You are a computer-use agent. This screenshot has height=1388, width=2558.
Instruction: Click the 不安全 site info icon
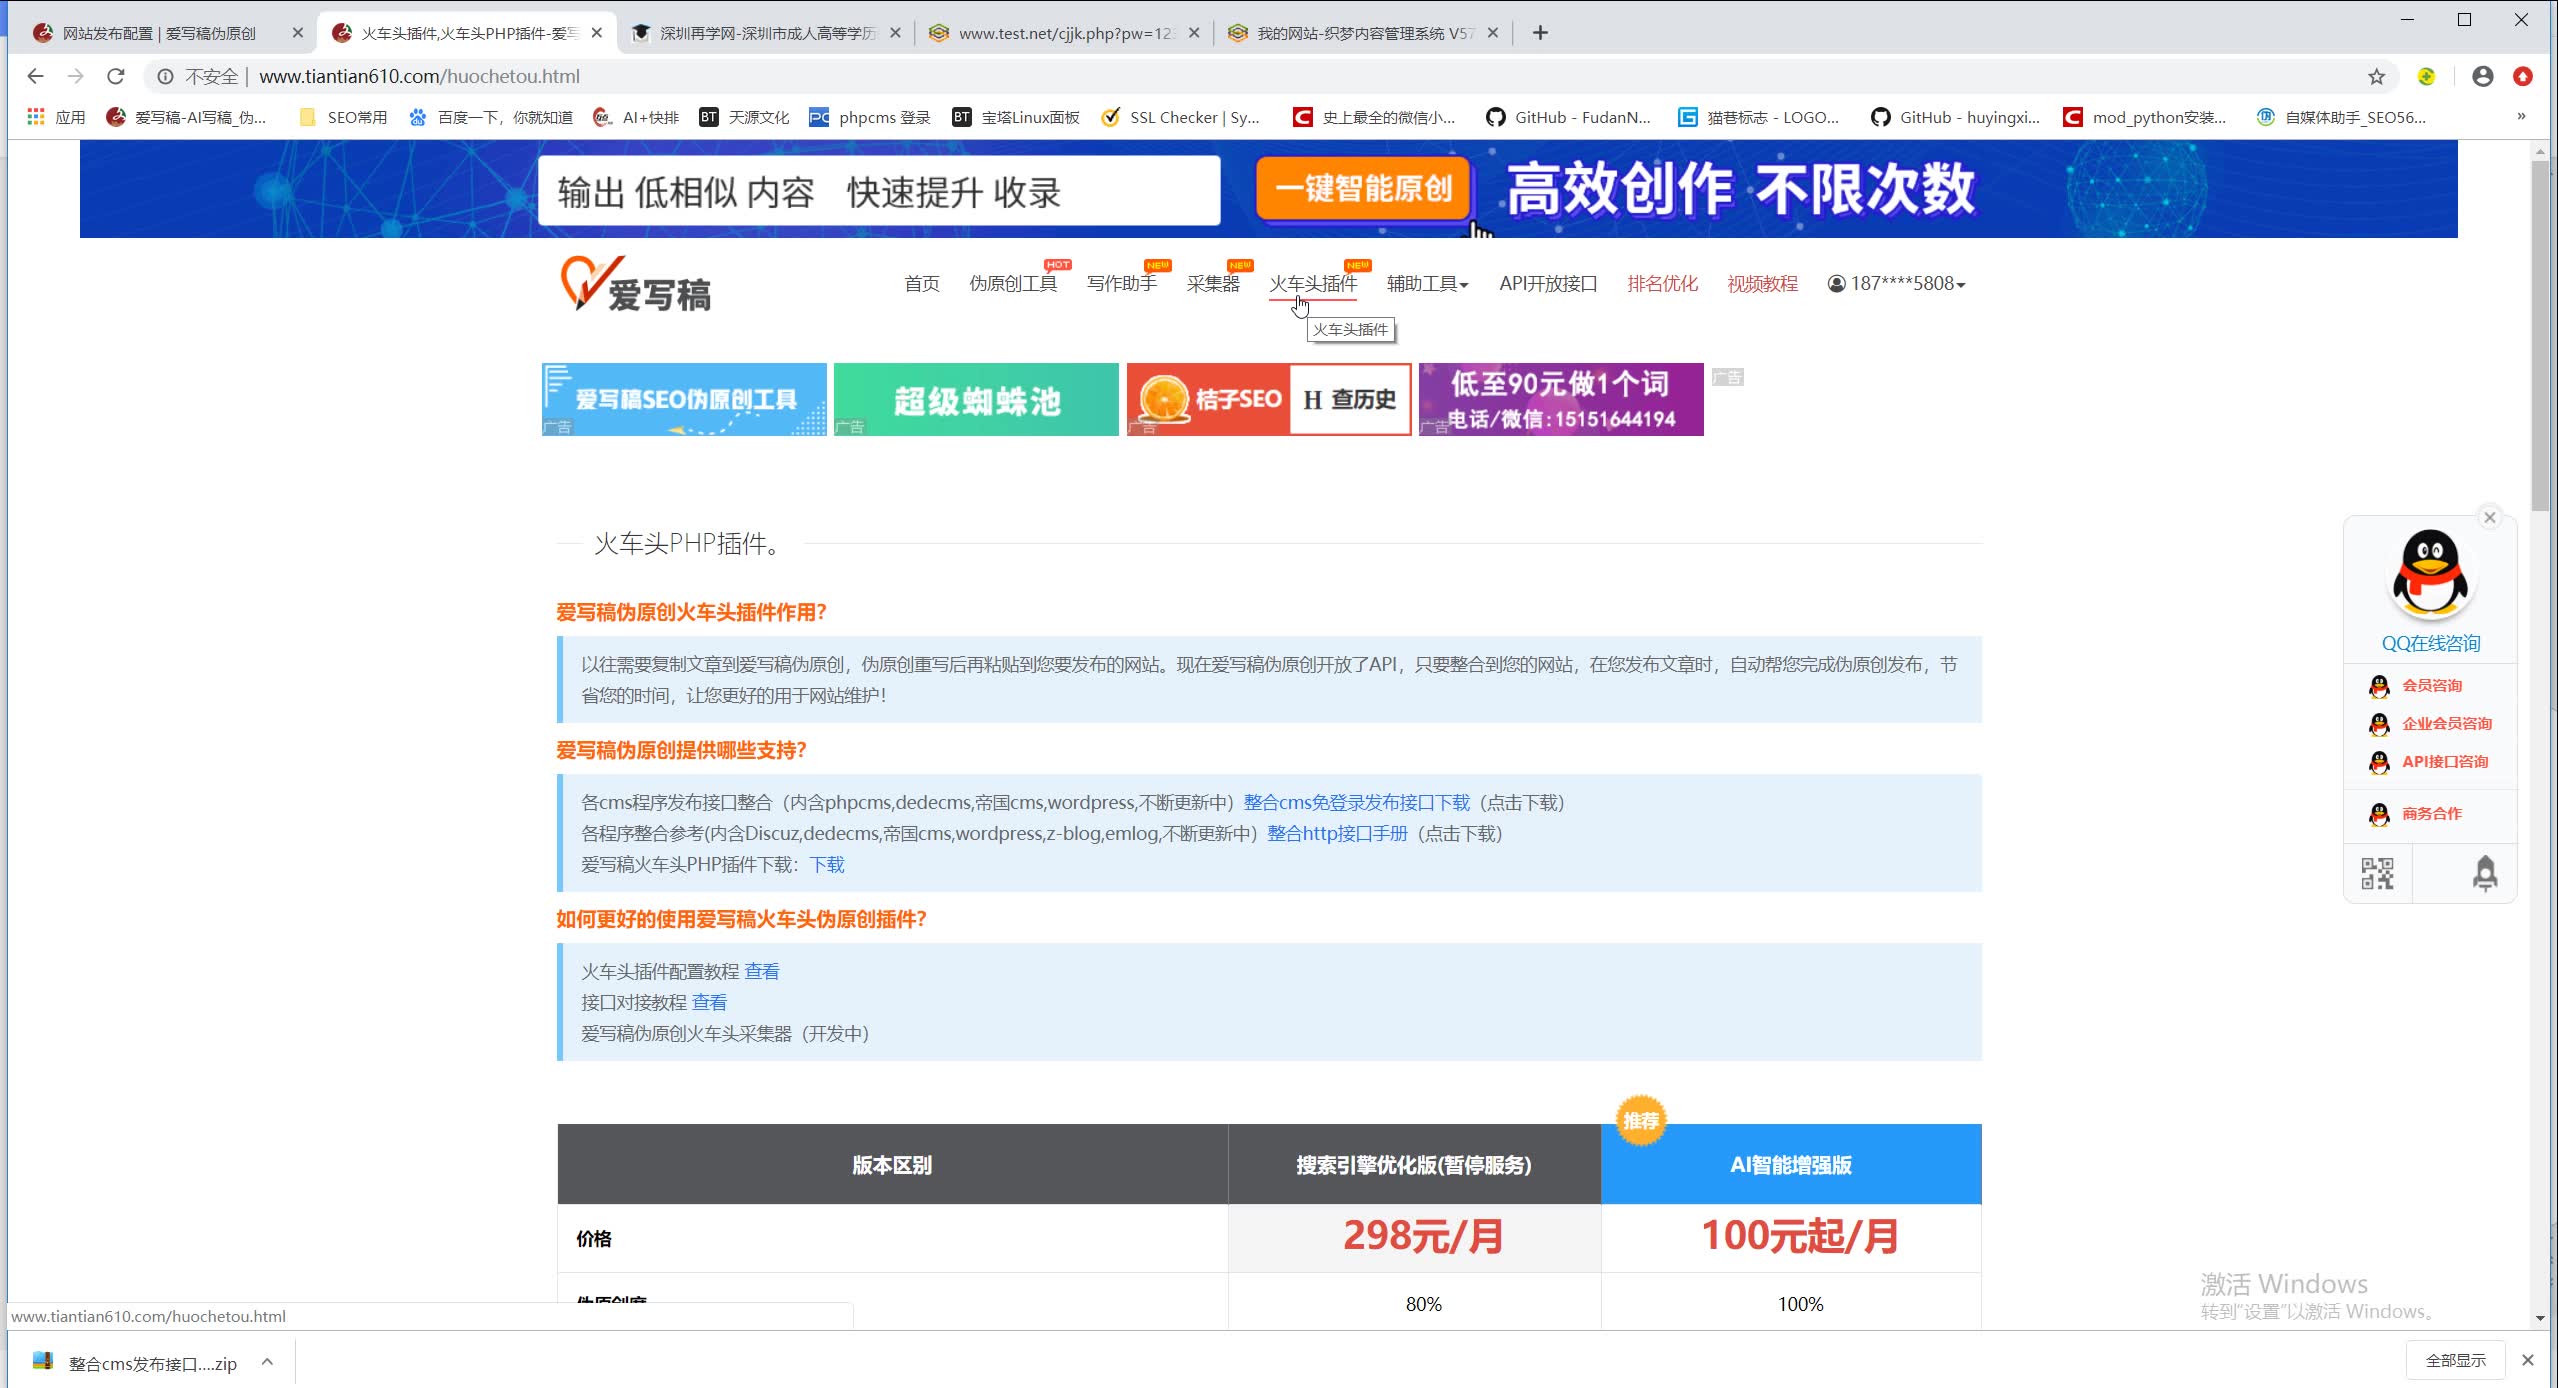click(166, 76)
